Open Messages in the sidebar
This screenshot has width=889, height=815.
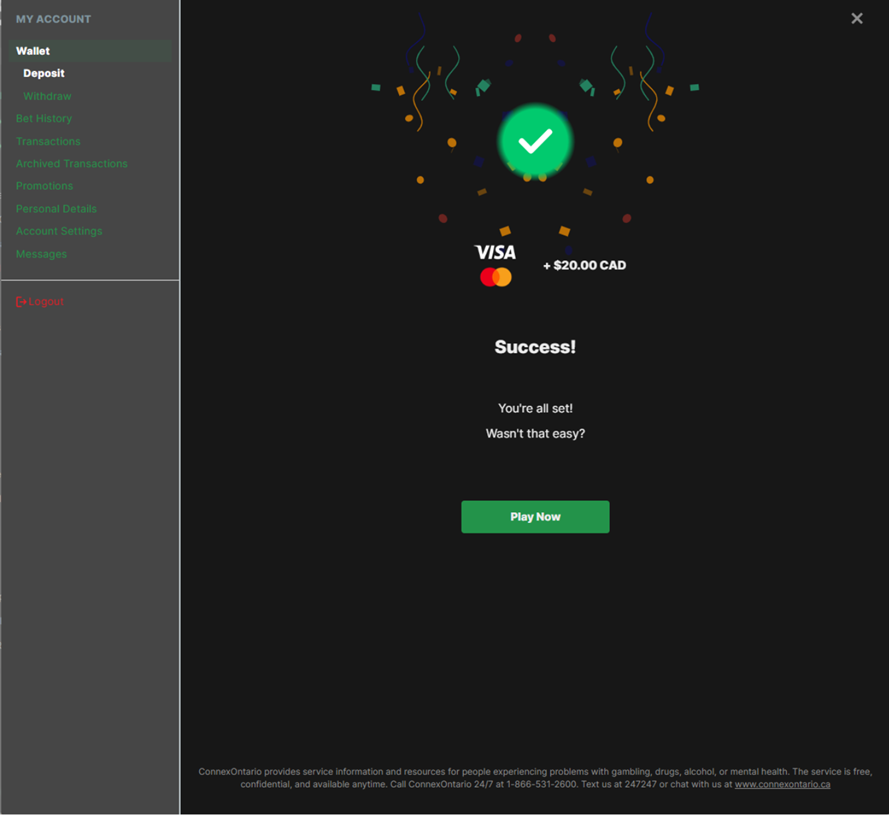coord(41,254)
